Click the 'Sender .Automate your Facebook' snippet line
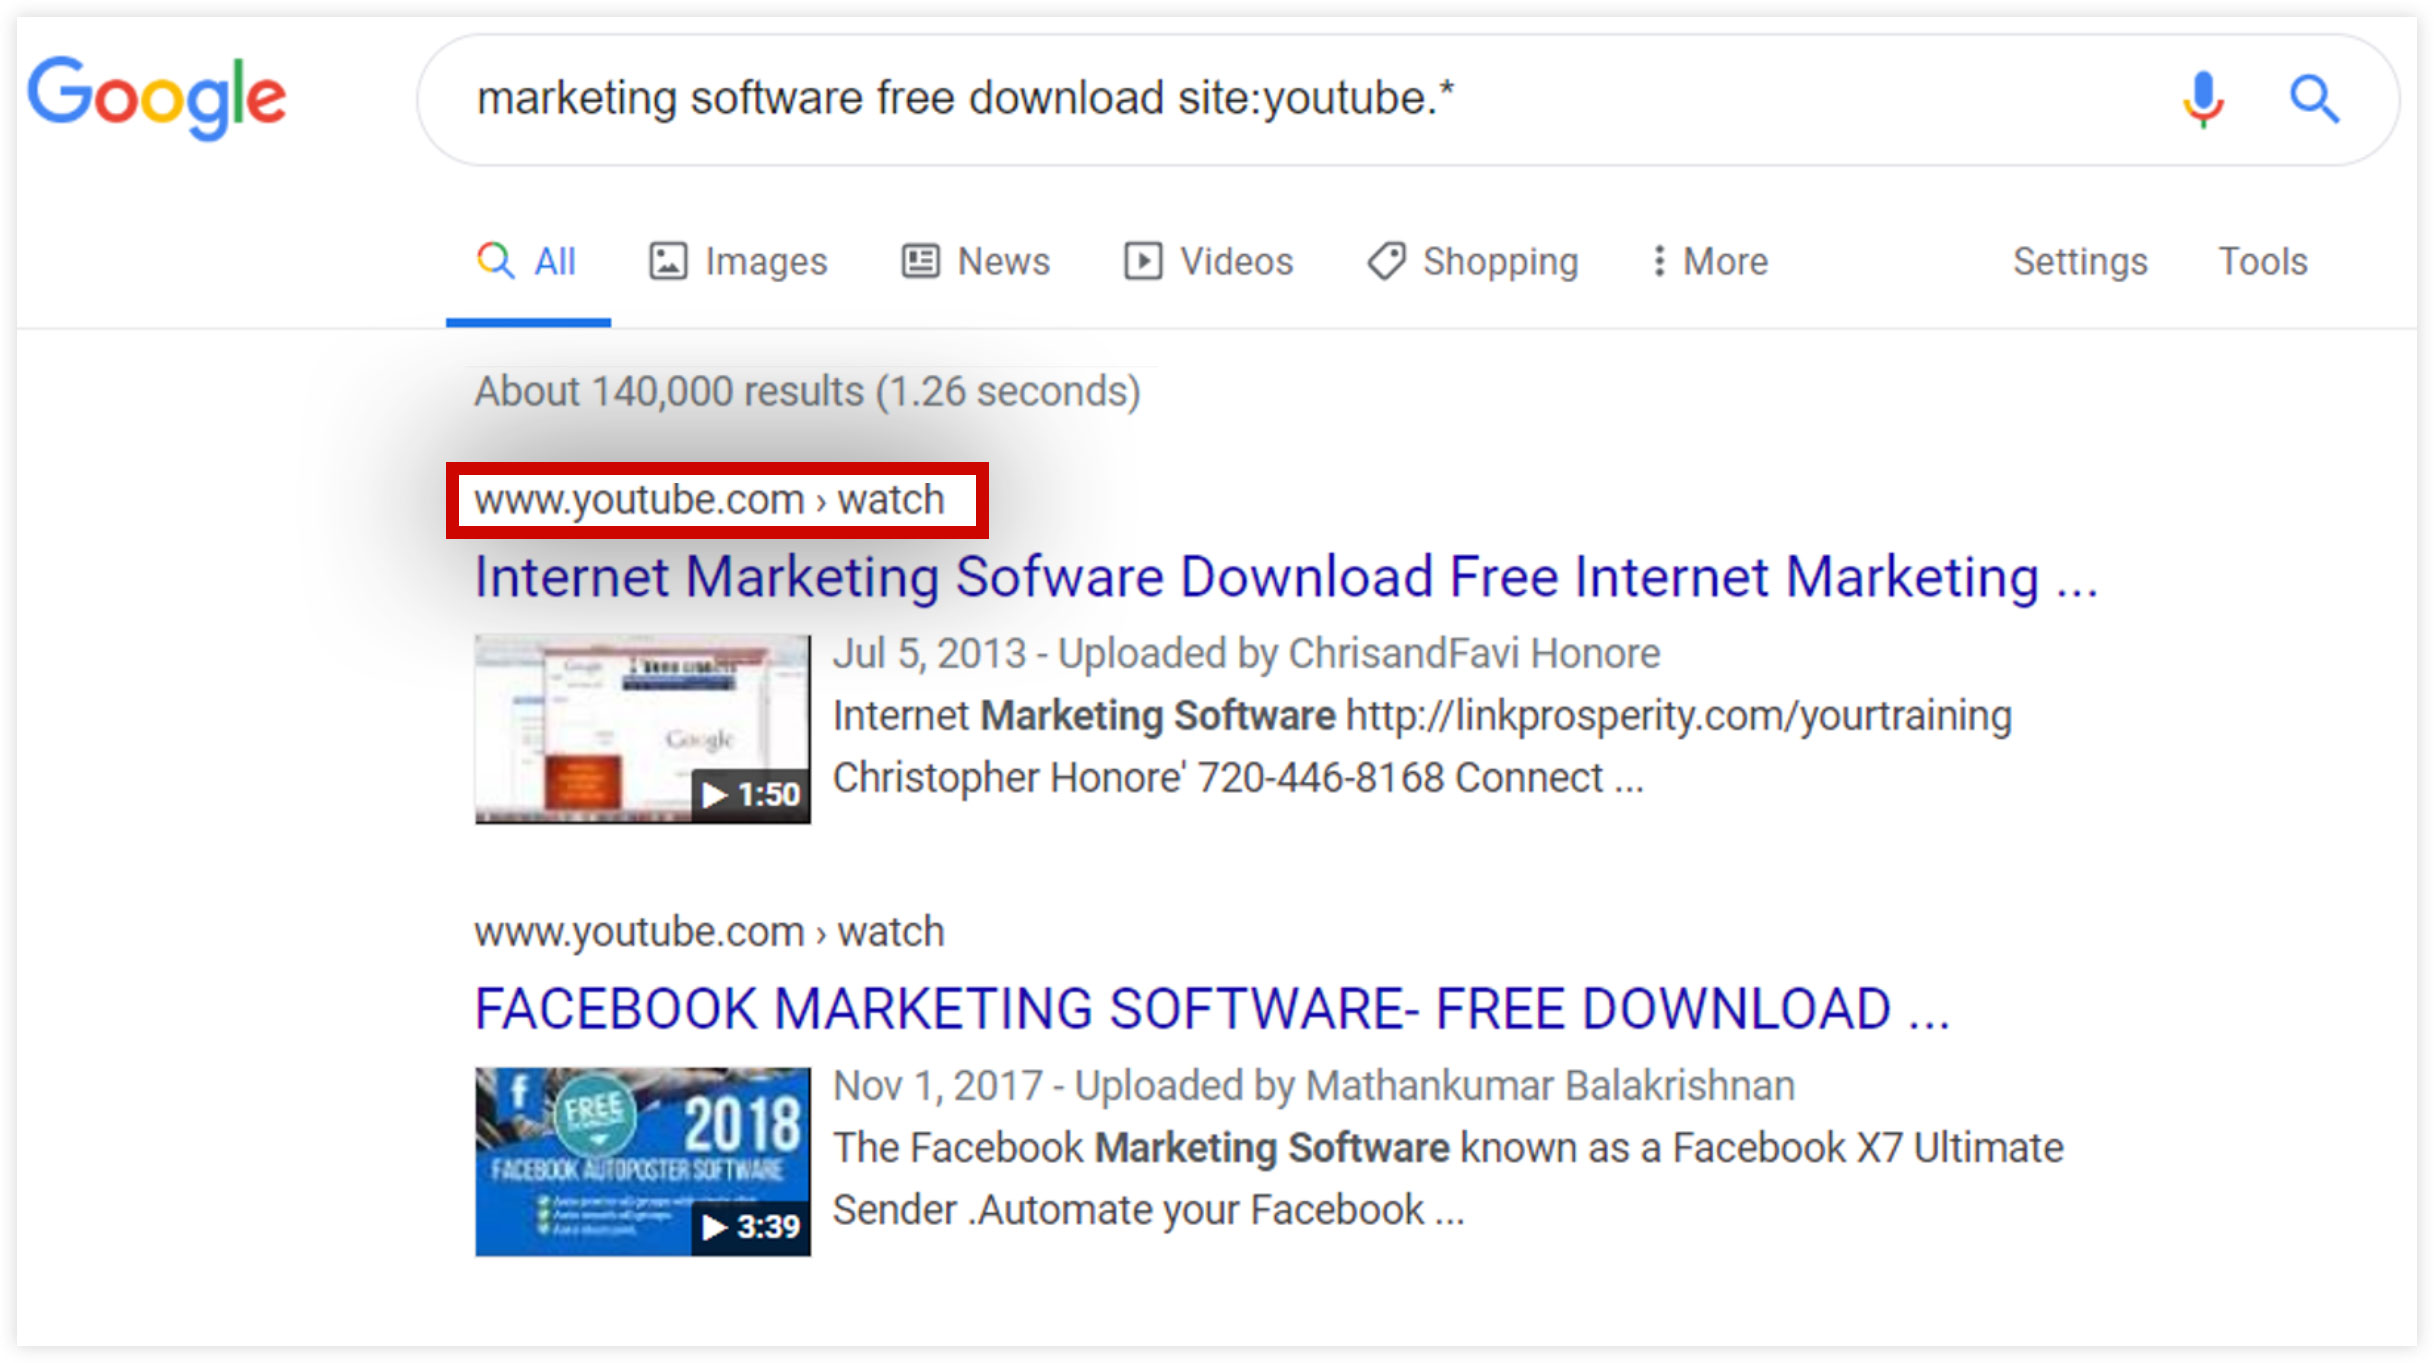The height and width of the screenshot is (1363, 2434). [x=1148, y=1211]
